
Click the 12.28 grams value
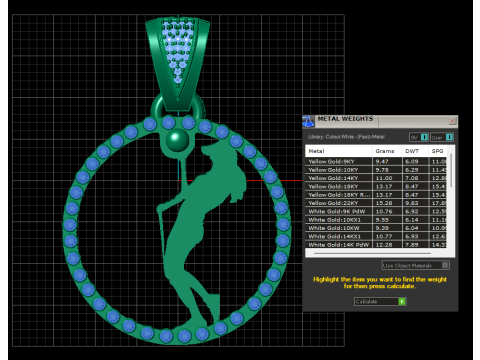pos(384,244)
